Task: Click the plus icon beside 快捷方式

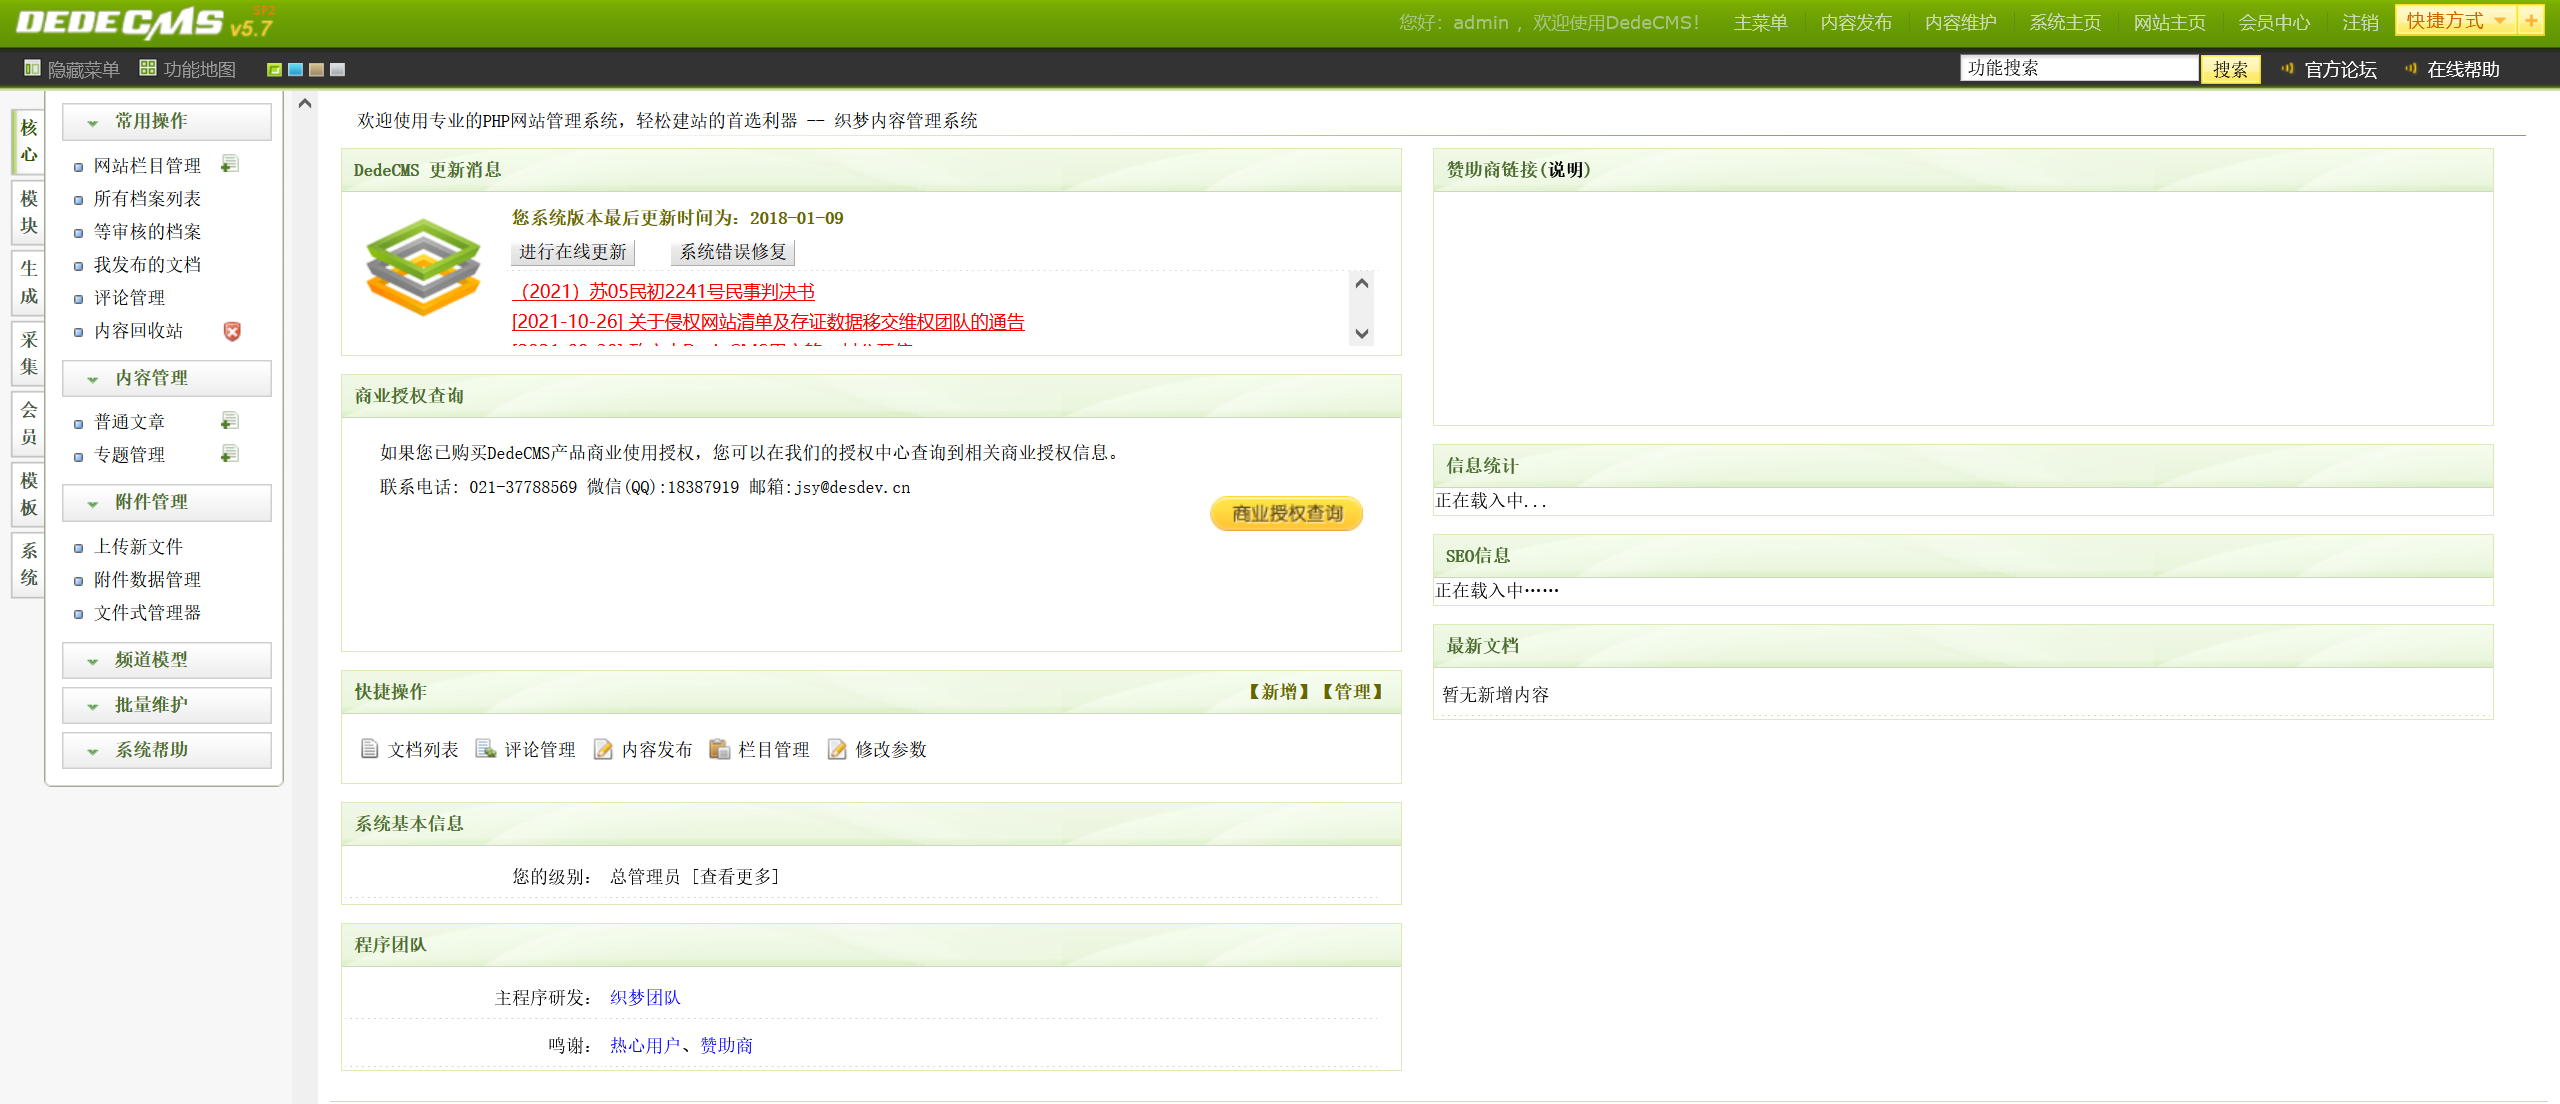Action: pos(2531,21)
